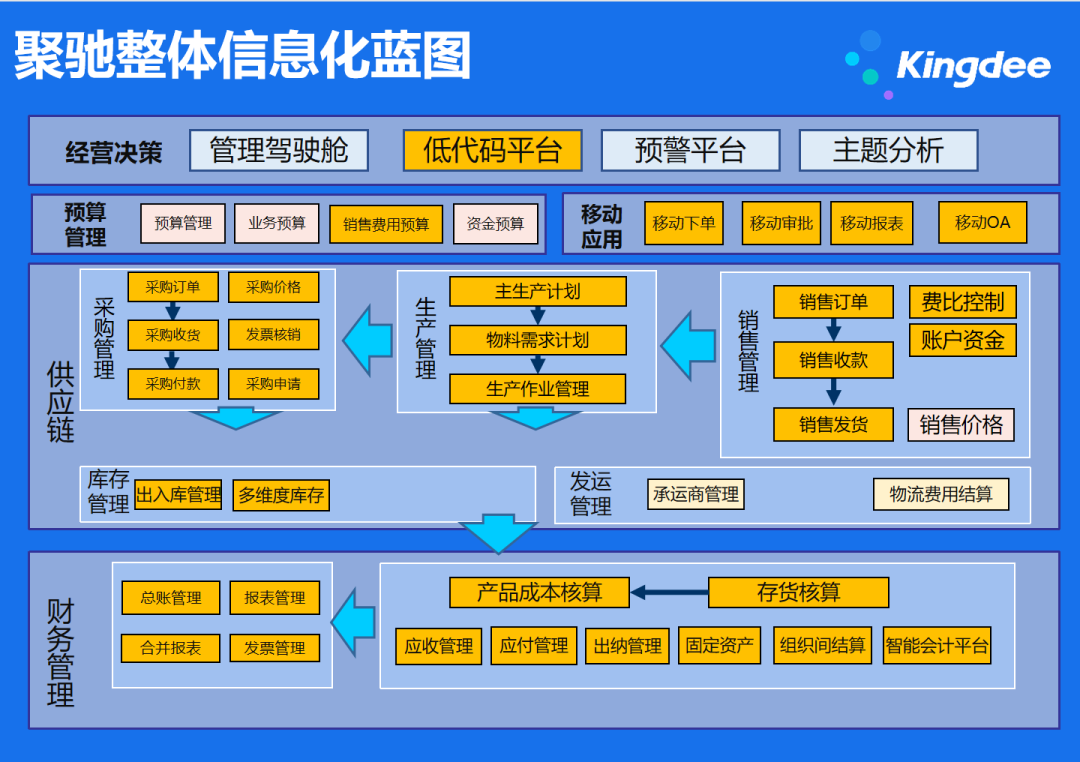The width and height of the screenshot is (1080, 762).
Task: Open the 管理驾驶舱 module
Action: (279, 150)
